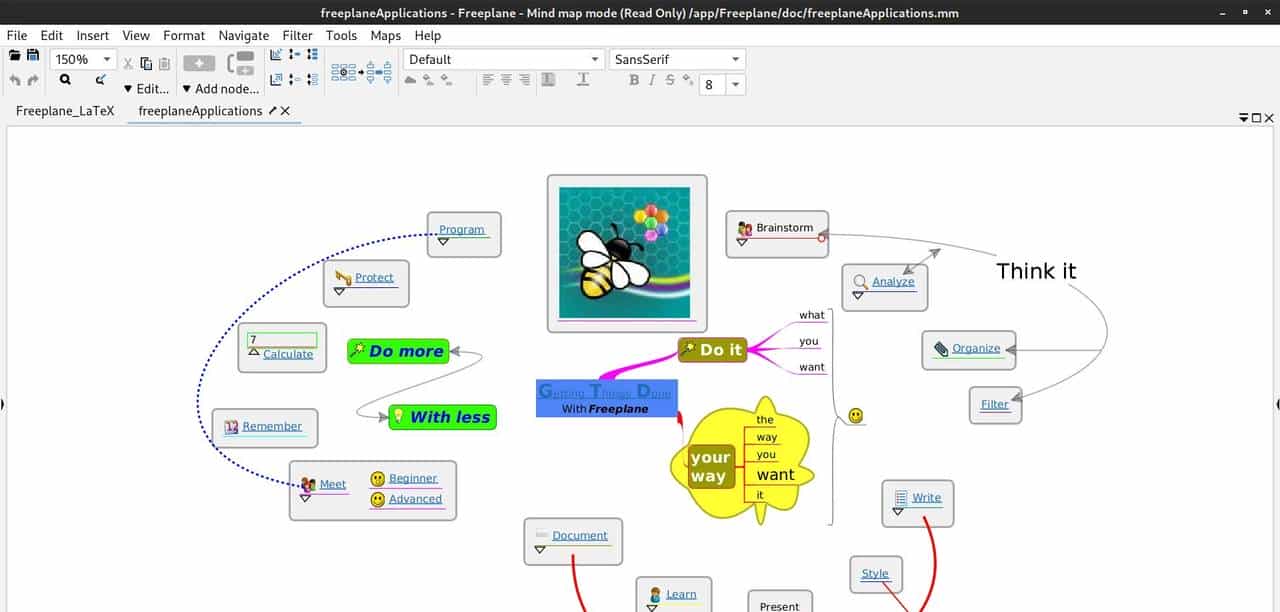Open the Calculate node link

coord(288,354)
